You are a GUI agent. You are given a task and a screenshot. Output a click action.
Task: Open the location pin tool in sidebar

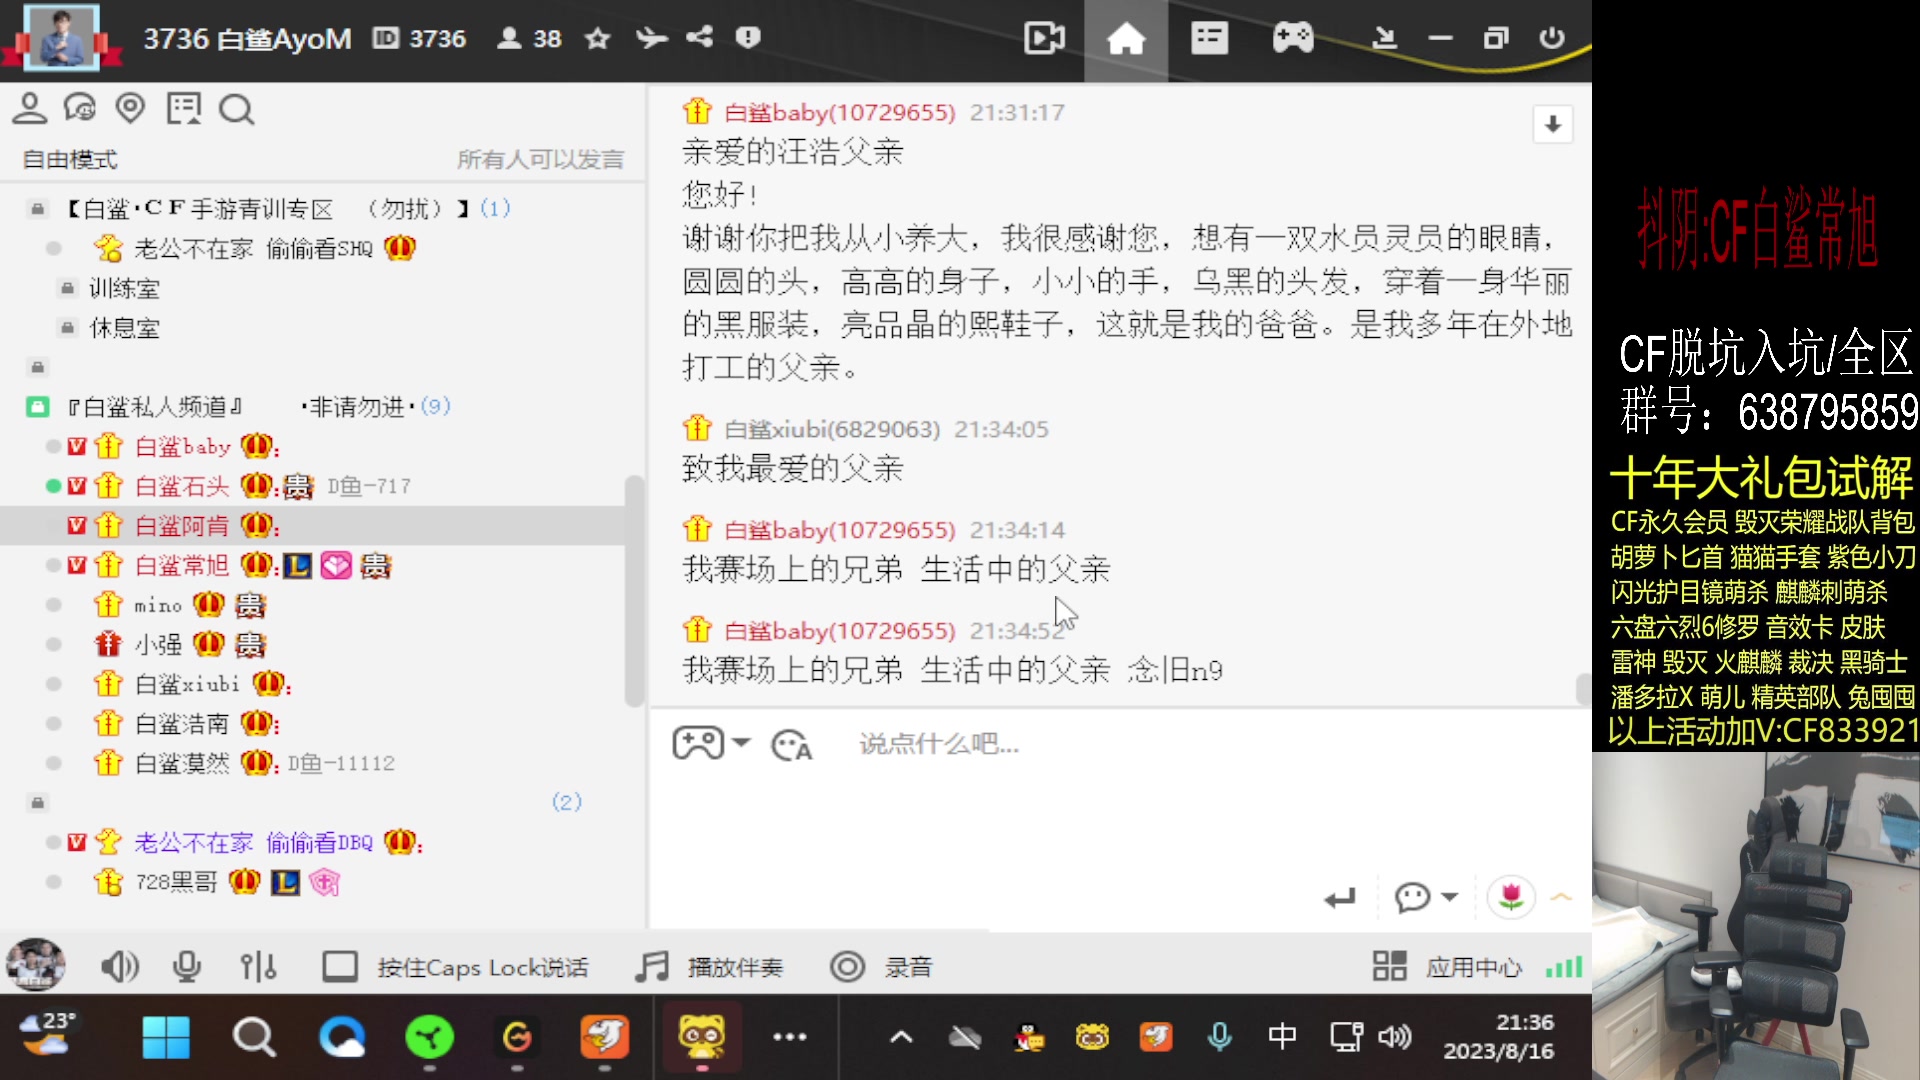click(130, 108)
